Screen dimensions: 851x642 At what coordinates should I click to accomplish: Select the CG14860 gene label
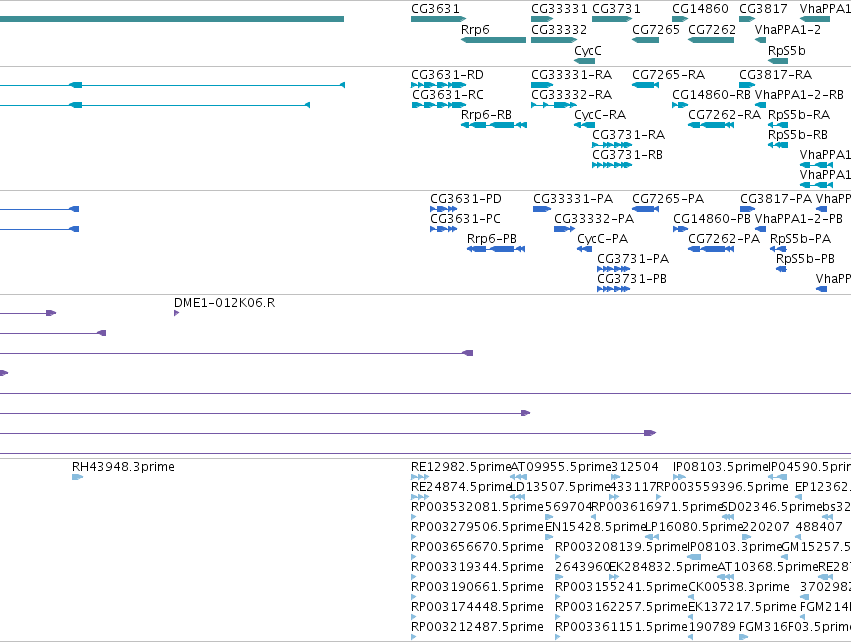click(x=700, y=9)
